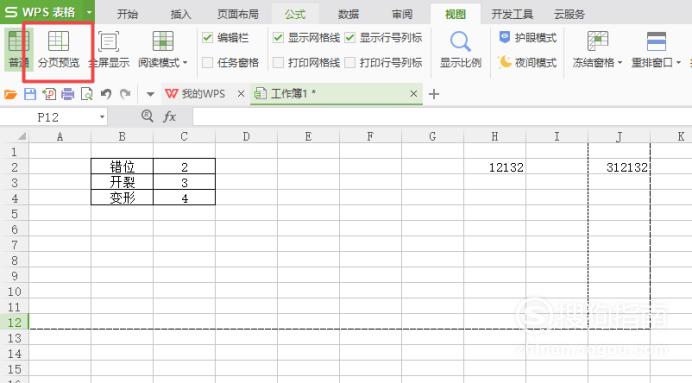
Task: Add a new document tab with plus
Action: pos(434,94)
